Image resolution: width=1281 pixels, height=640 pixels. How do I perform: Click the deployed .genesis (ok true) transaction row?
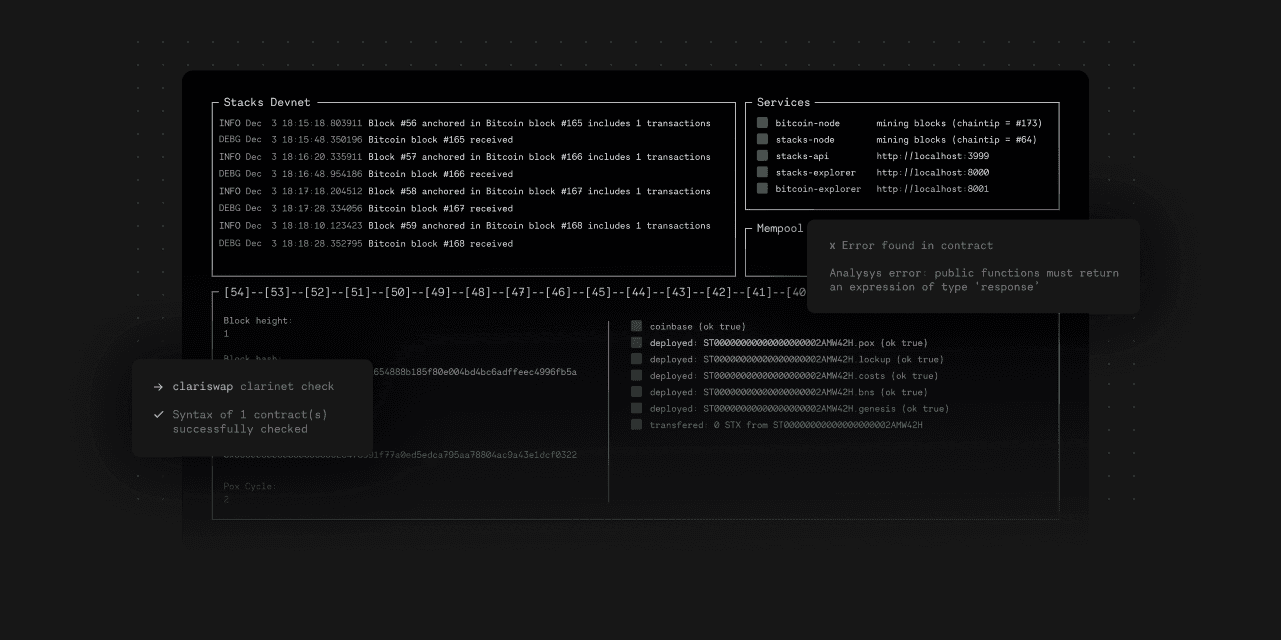tap(800, 409)
